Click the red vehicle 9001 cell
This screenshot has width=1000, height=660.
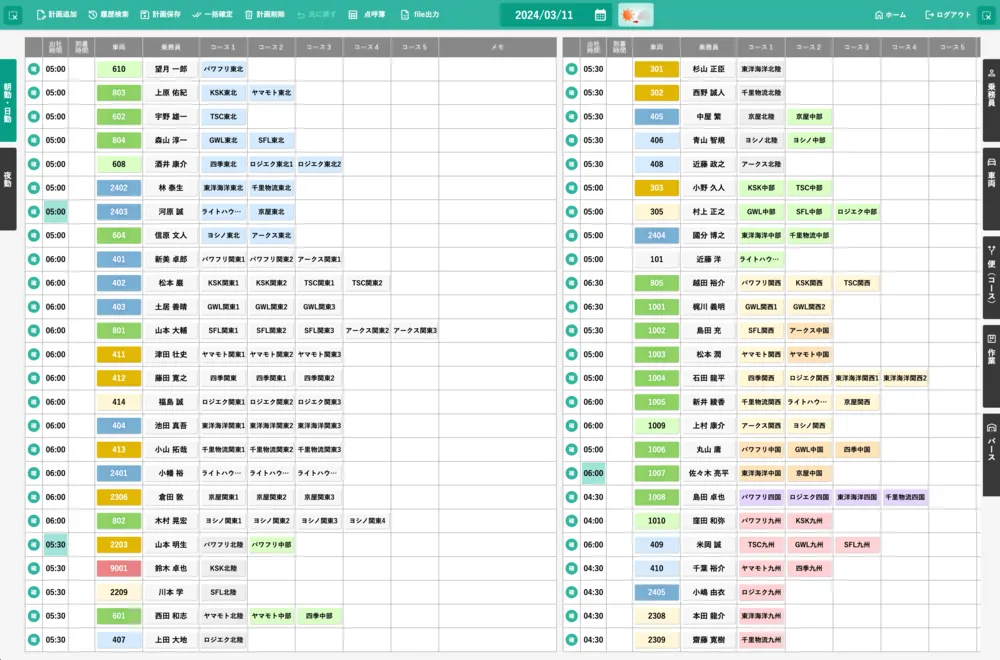pos(119,568)
